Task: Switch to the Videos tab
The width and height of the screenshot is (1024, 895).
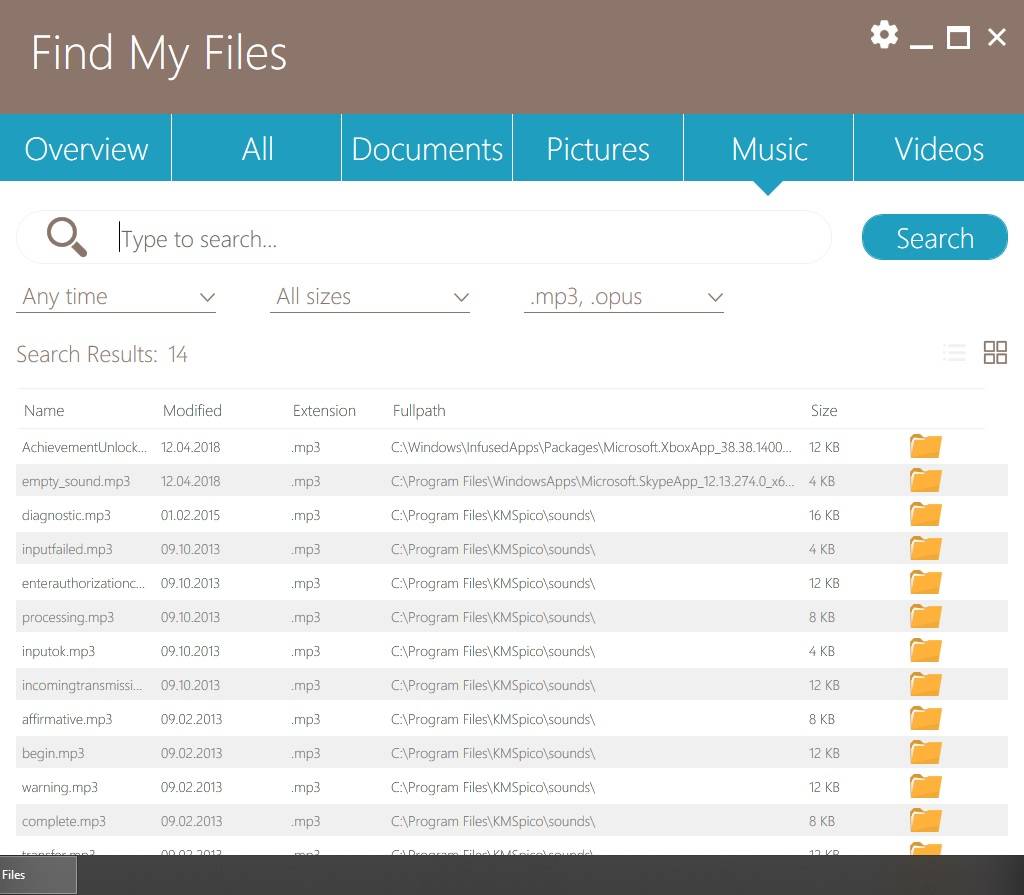Action: (x=939, y=148)
